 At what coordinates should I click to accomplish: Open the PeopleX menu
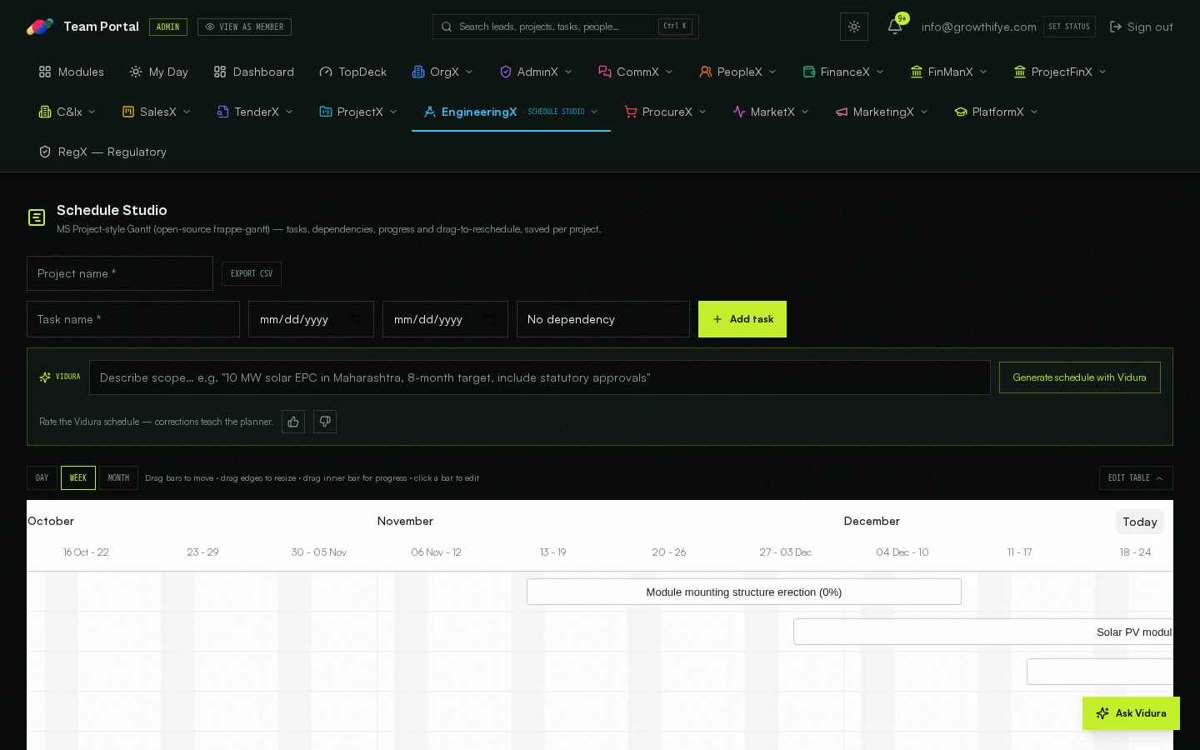pos(738,72)
